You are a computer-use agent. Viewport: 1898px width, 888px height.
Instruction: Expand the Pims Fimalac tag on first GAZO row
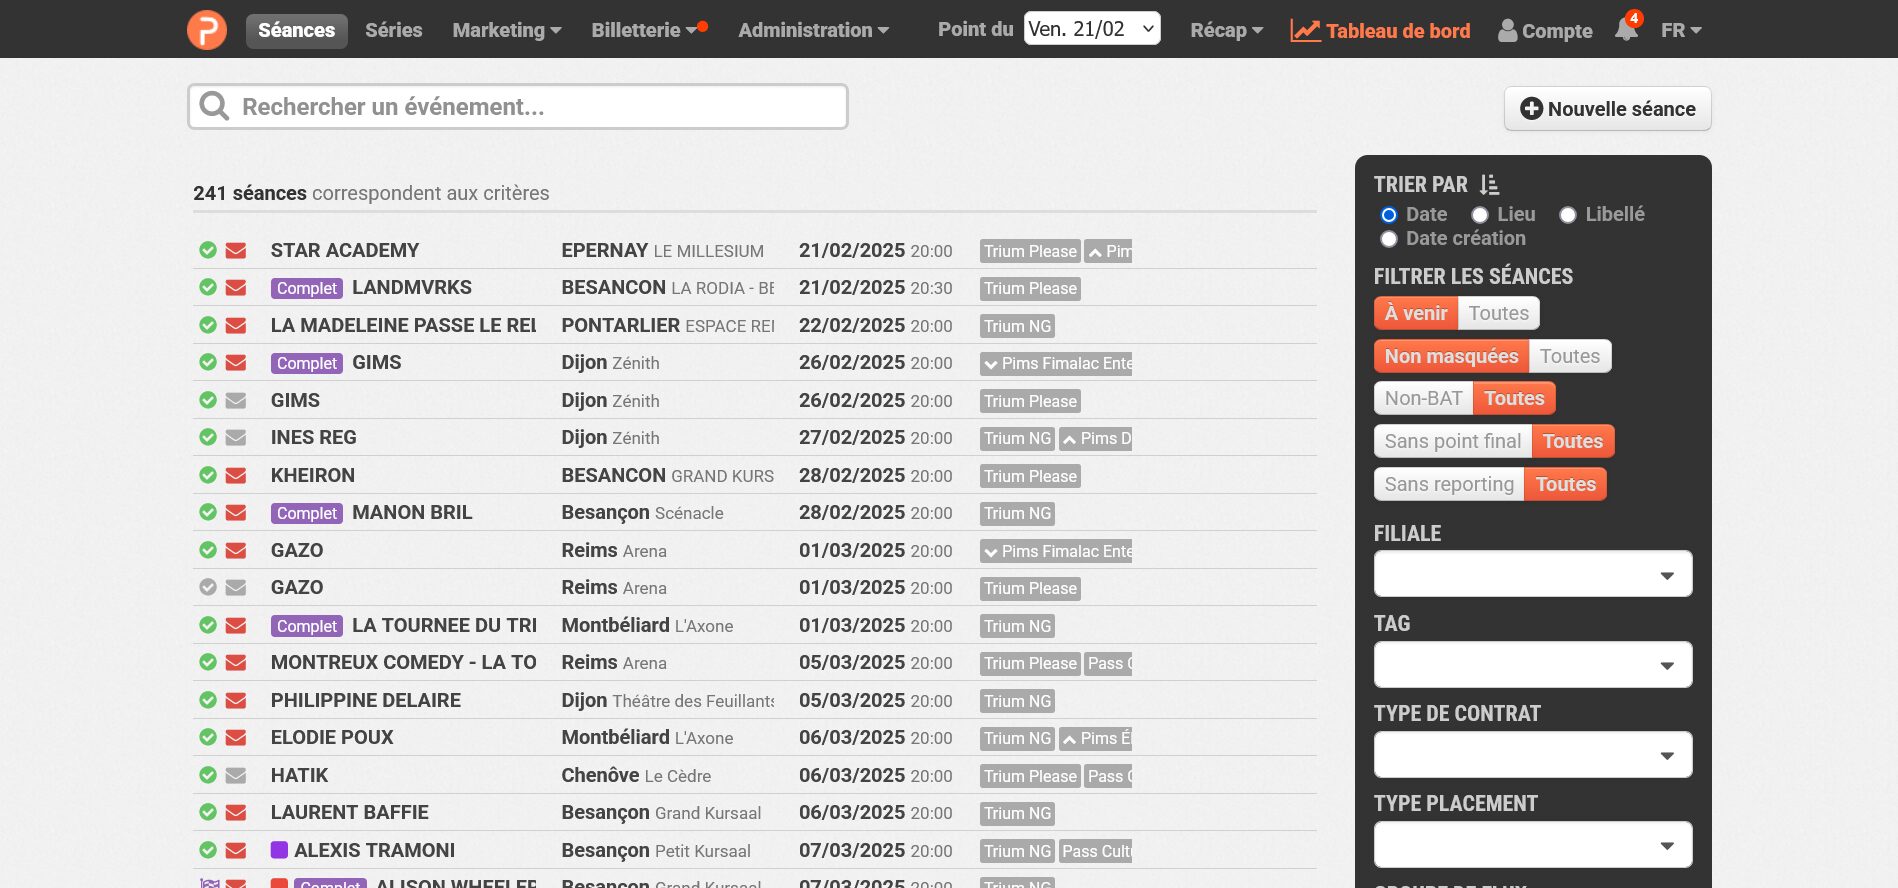[x=1056, y=552]
